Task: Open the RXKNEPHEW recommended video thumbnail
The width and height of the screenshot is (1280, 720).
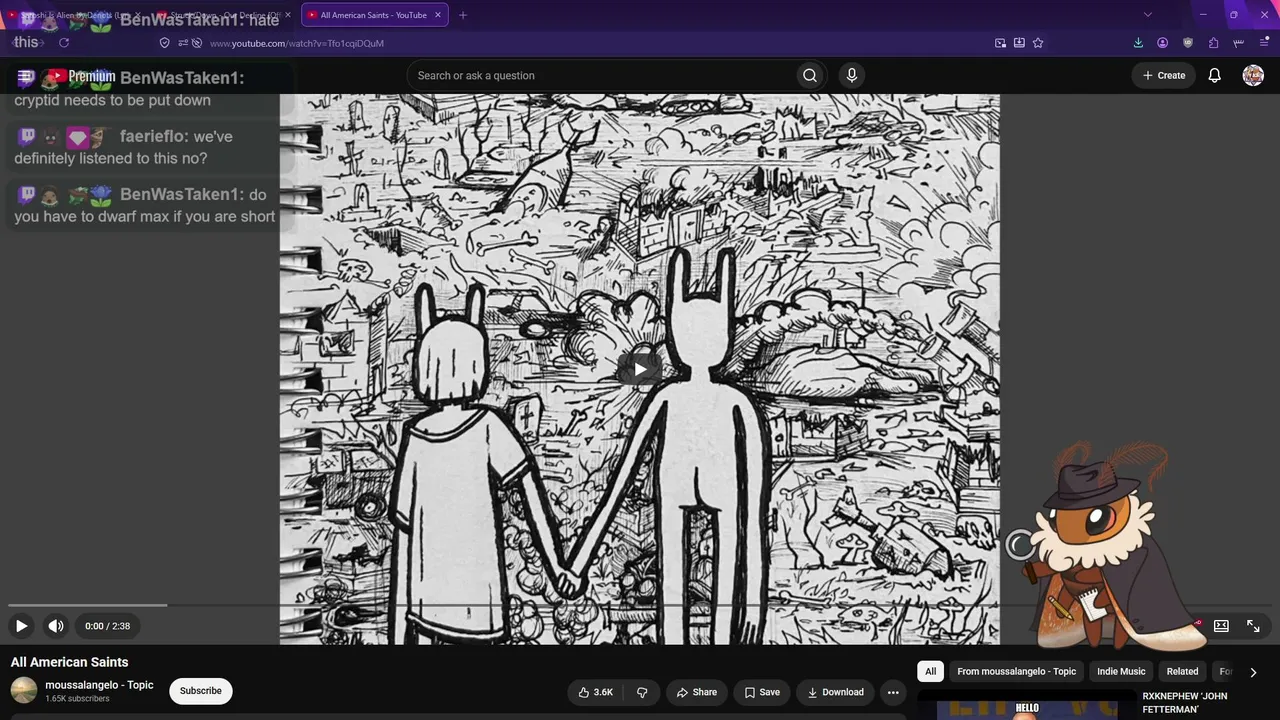Action: 1027,705
